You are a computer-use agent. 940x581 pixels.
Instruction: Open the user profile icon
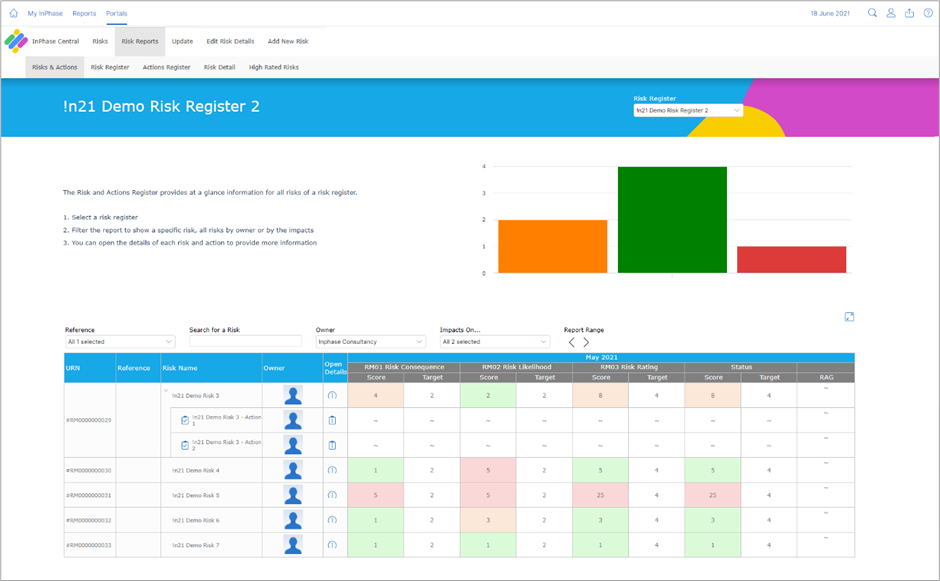(x=891, y=13)
